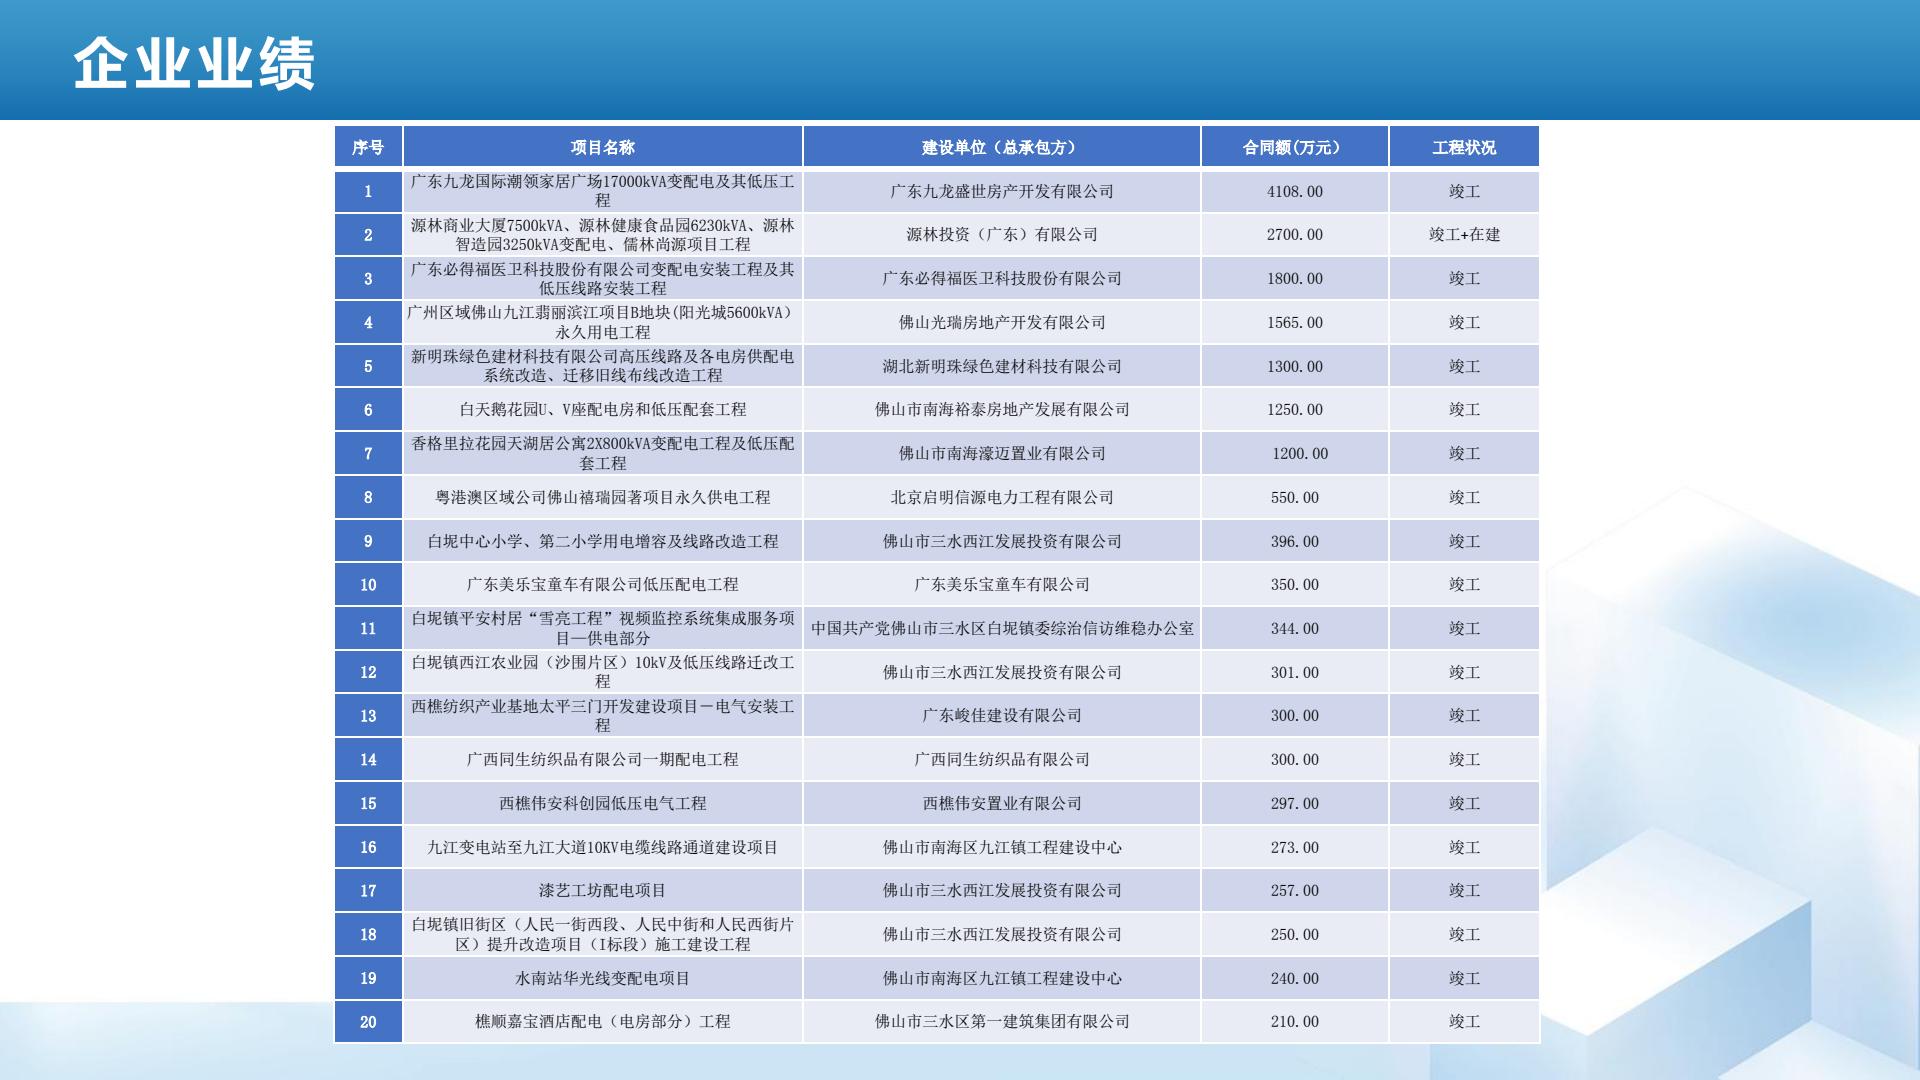Click company cell "广东美乐宝童车有限公司"
This screenshot has width=1920, height=1080.
pyautogui.click(x=1002, y=584)
